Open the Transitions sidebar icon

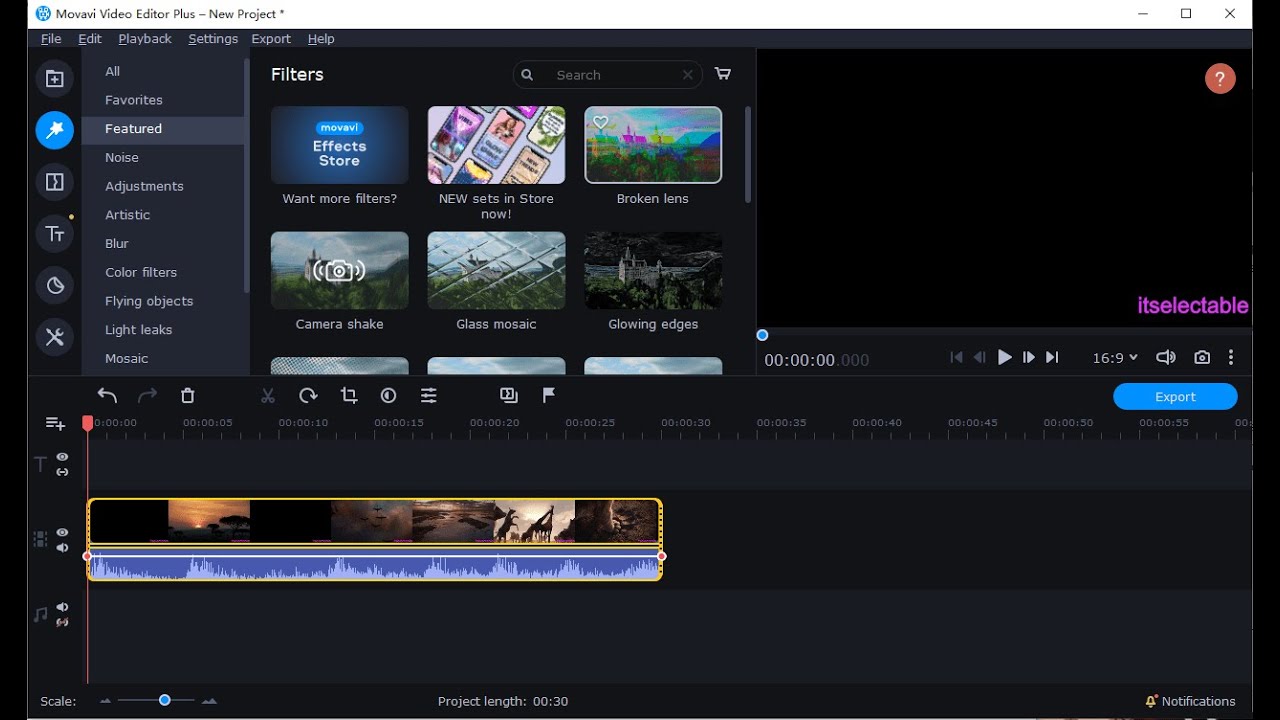click(54, 182)
